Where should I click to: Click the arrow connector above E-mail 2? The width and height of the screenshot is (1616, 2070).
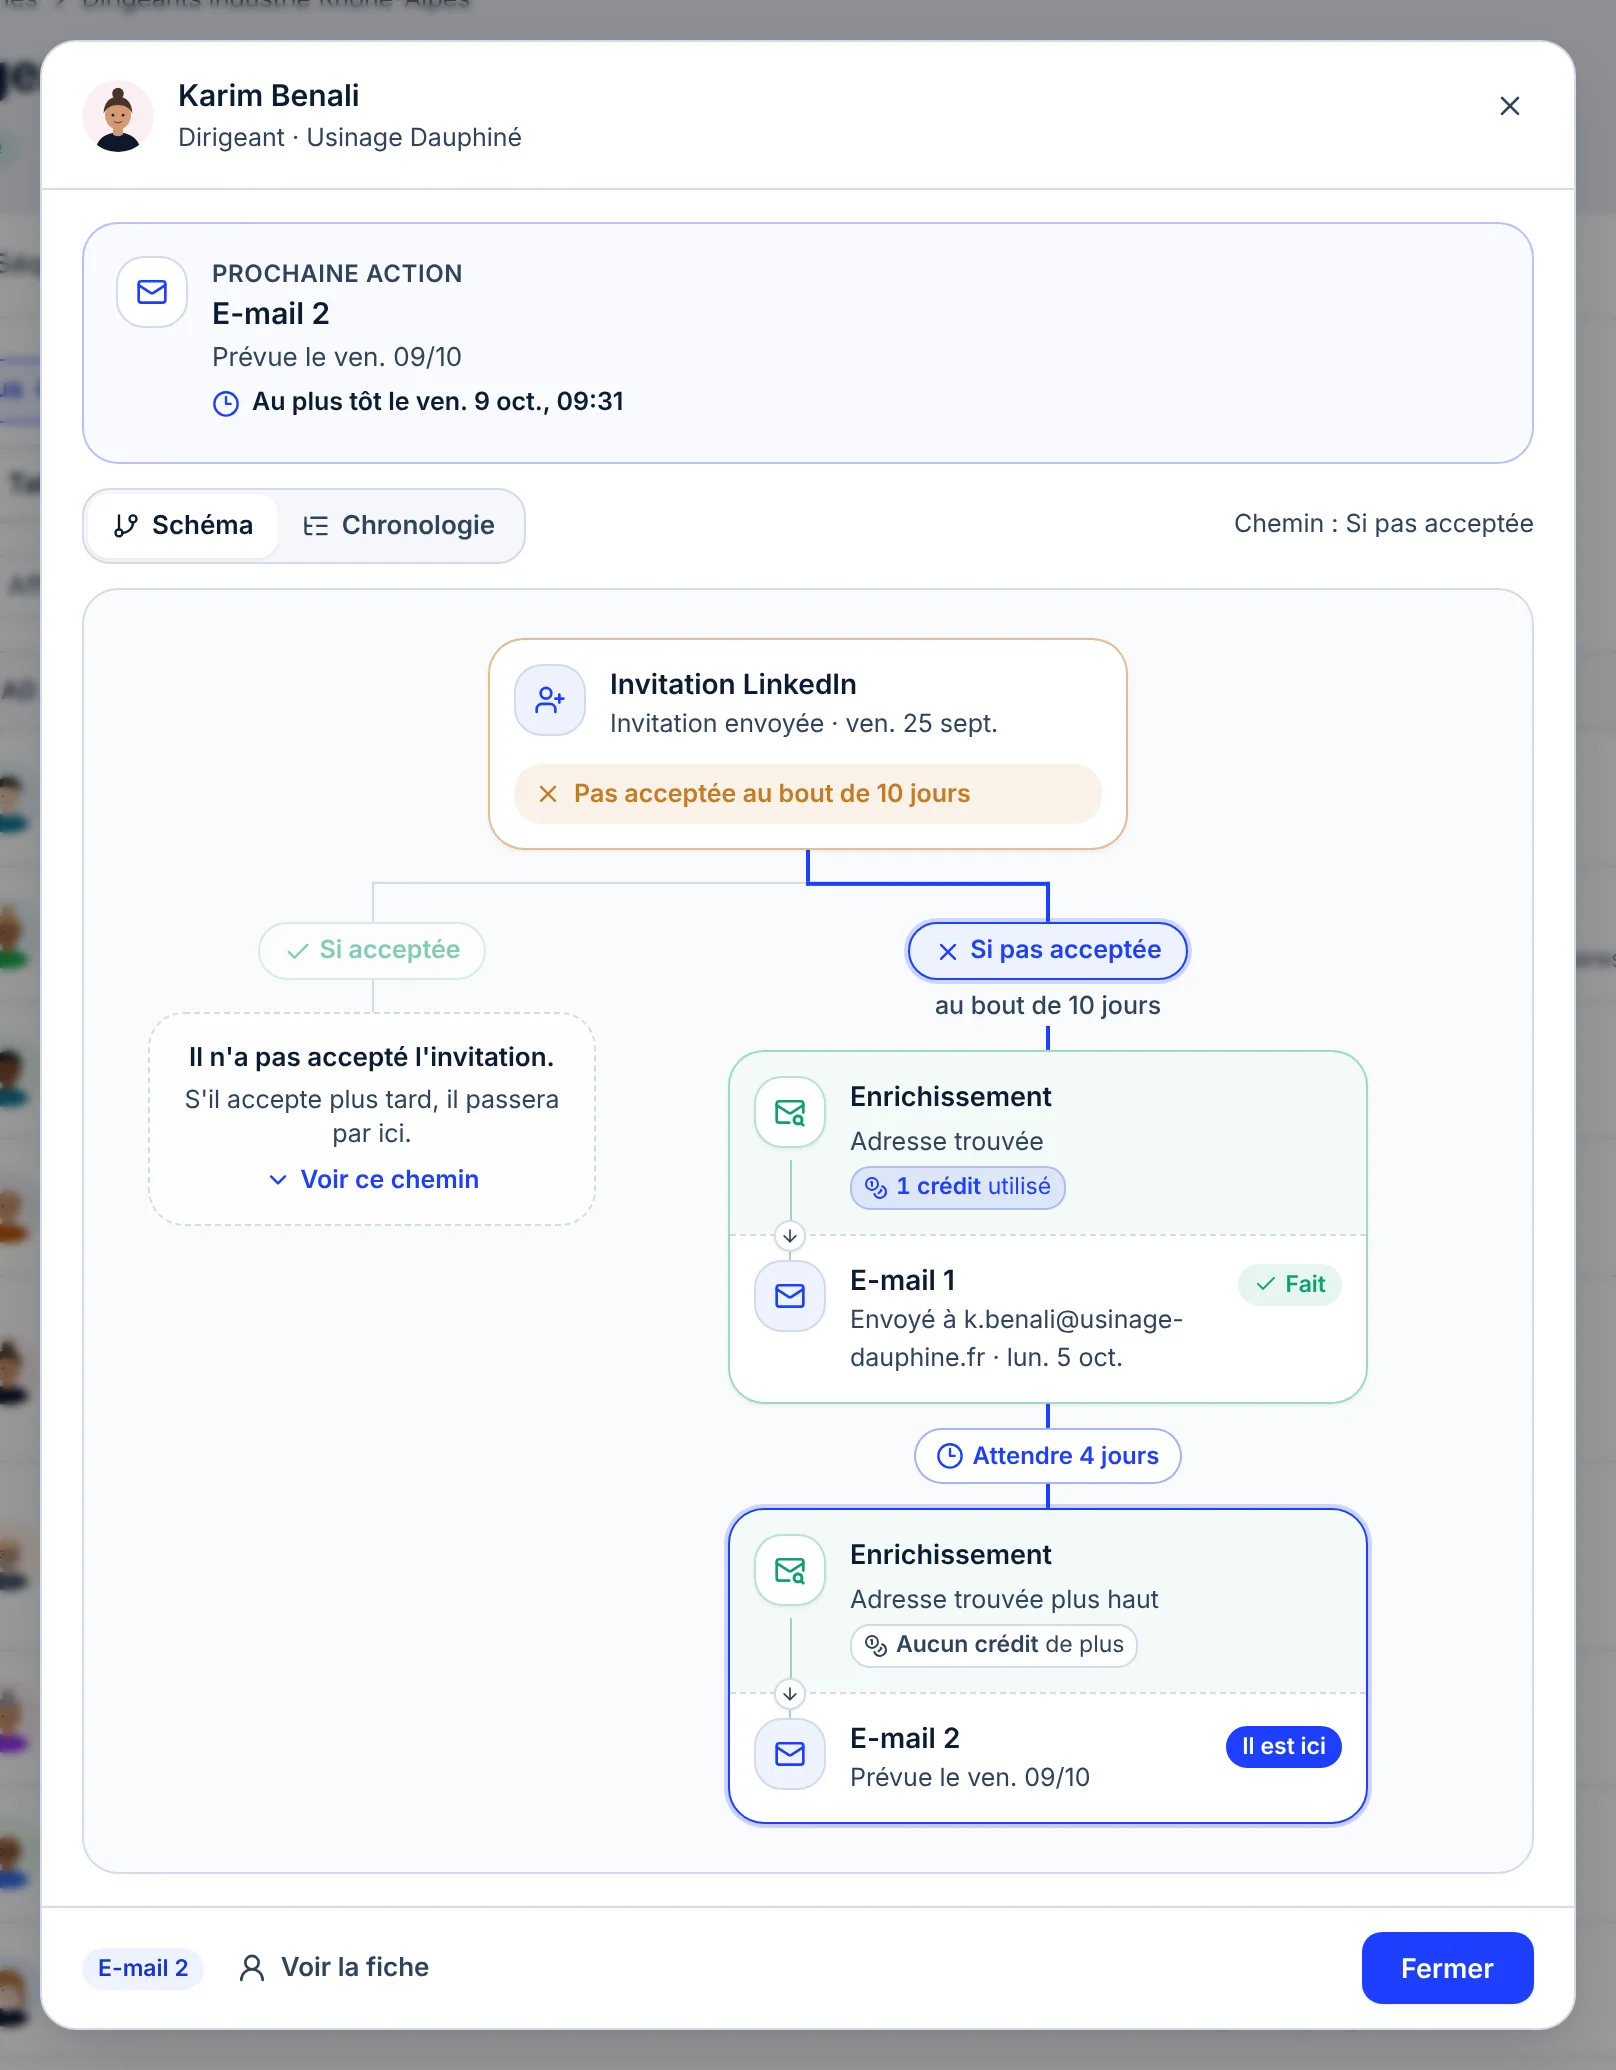(x=790, y=1694)
